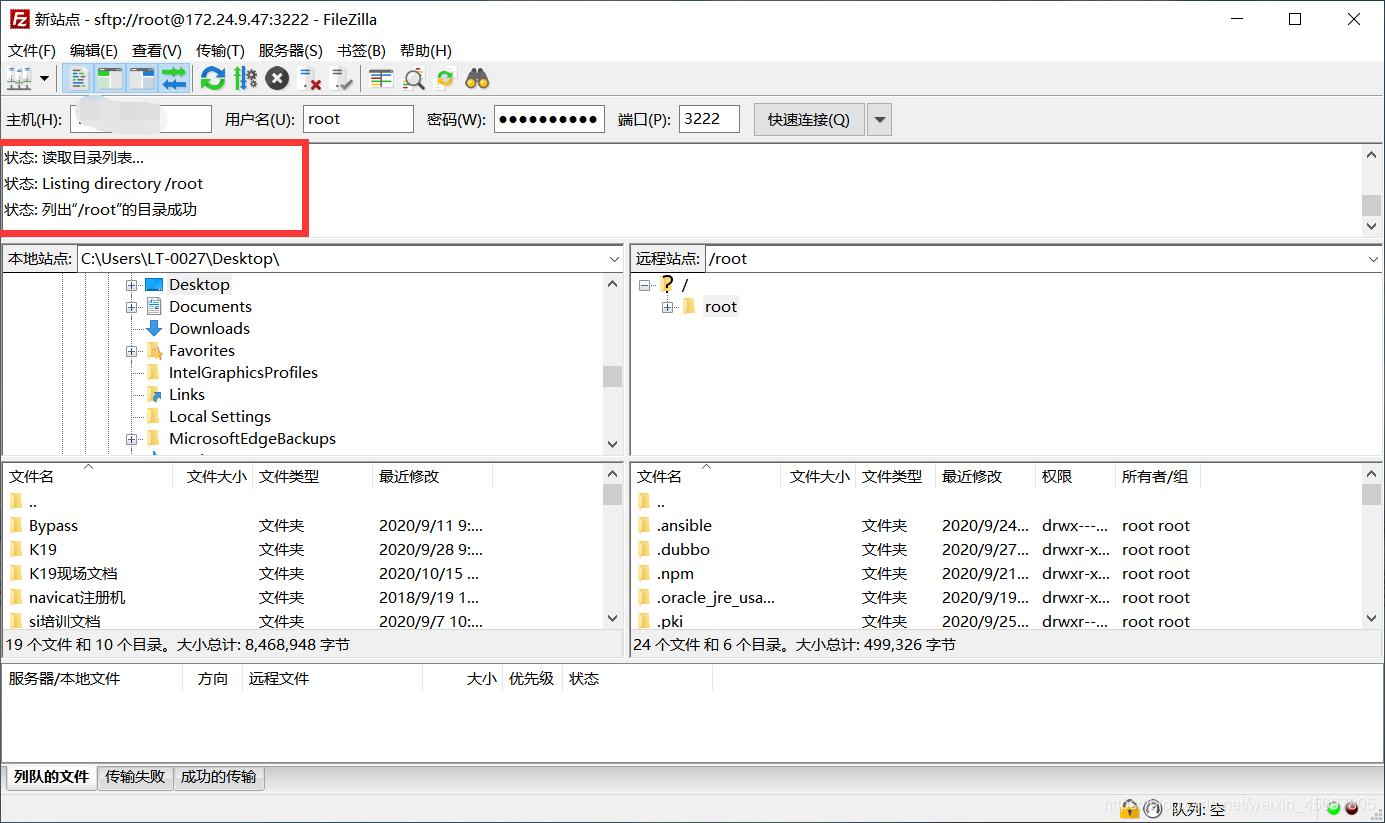
Task: Open the quick connect history dropdown
Action: (879, 119)
